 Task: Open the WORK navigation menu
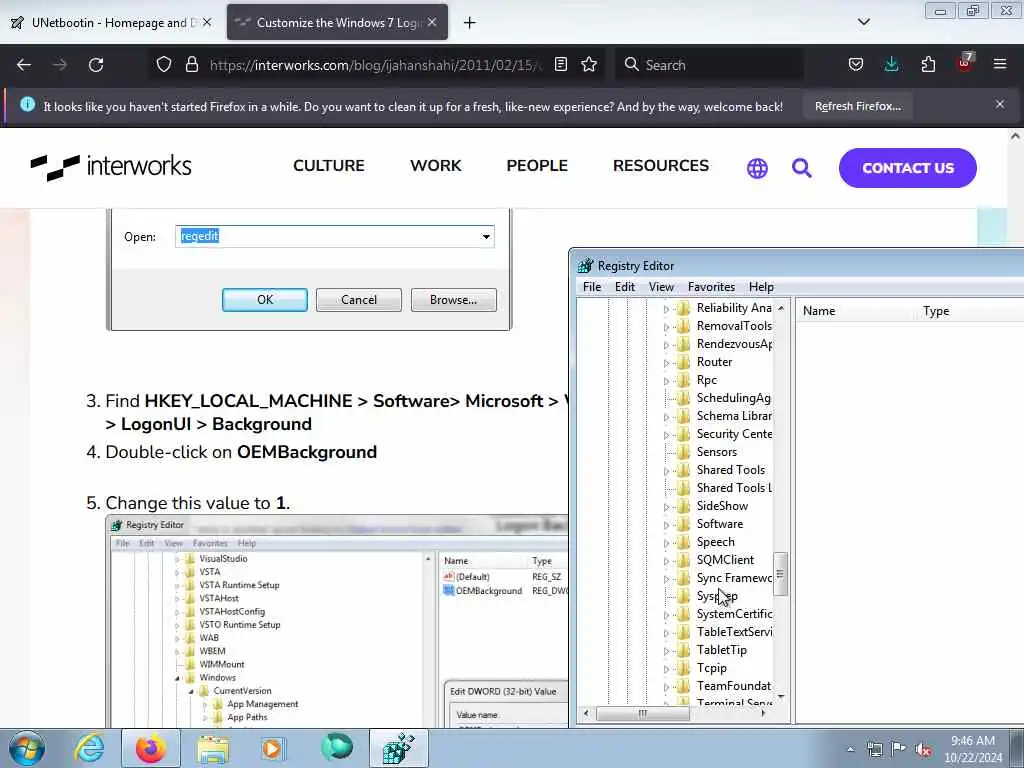436,166
